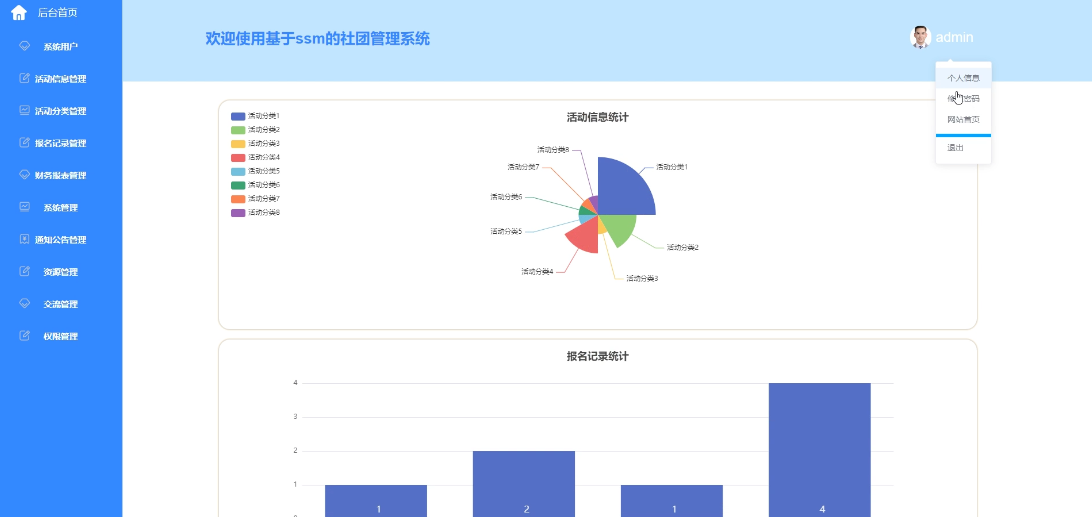Select 个人信息 from the user menu
The width and height of the screenshot is (1092, 517).
(963, 78)
